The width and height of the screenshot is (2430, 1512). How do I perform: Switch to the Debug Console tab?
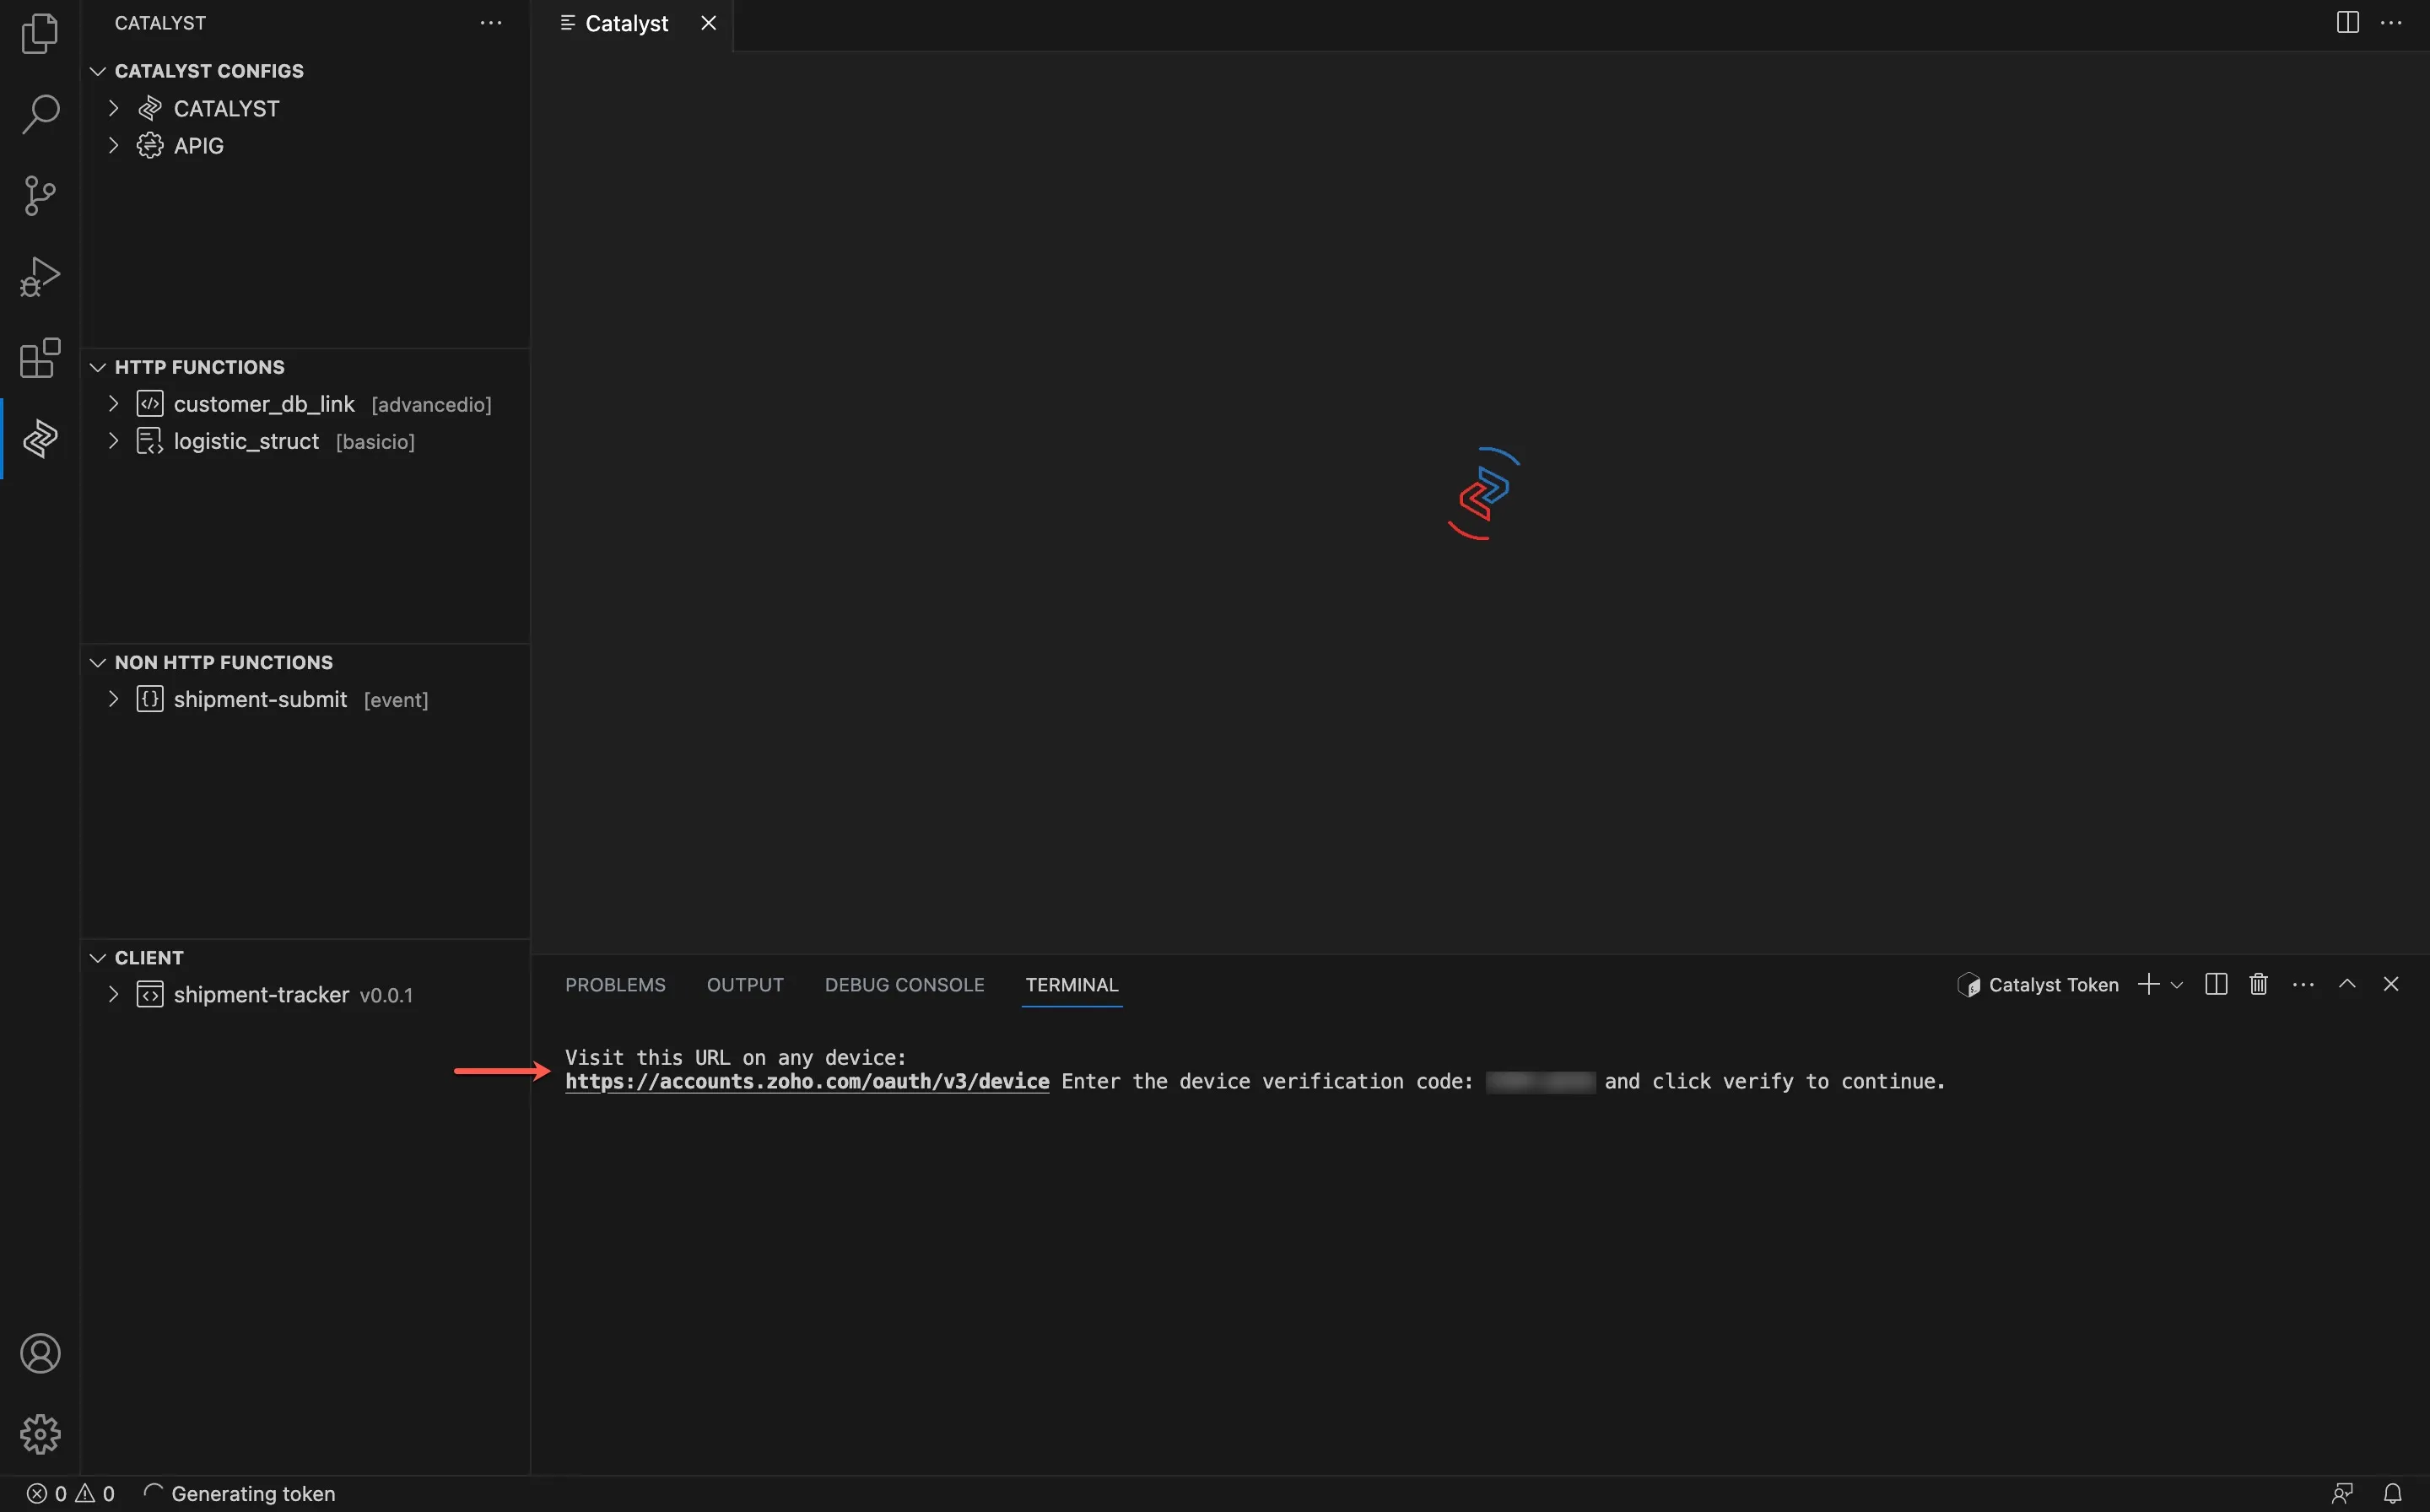click(x=904, y=985)
